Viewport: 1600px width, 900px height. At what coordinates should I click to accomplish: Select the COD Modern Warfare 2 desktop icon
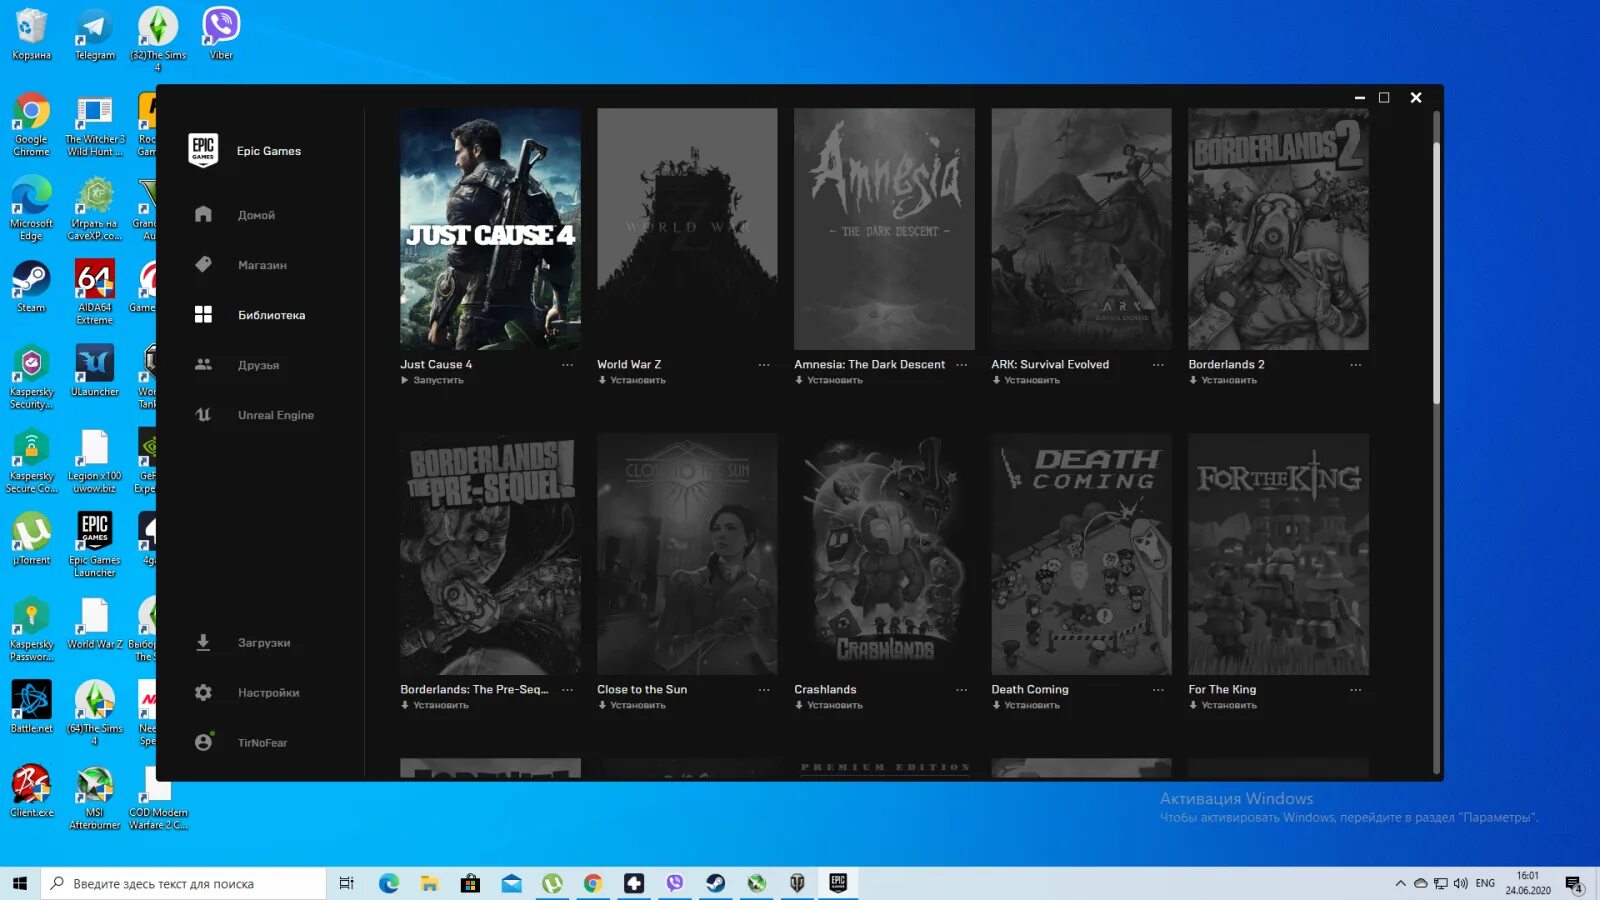coord(158,798)
